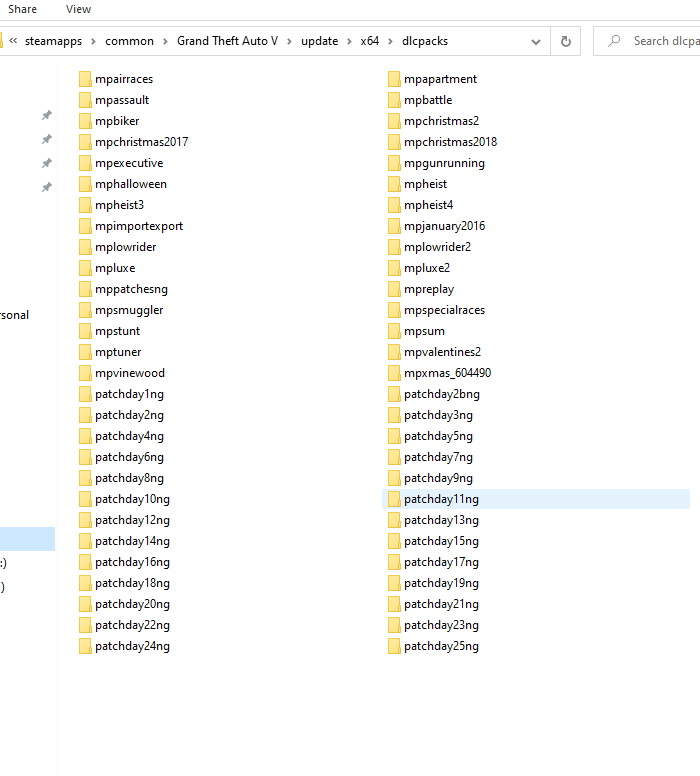Select the mpchristmas2 folder icon
The height and width of the screenshot is (776, 700).
click(394, 121)
